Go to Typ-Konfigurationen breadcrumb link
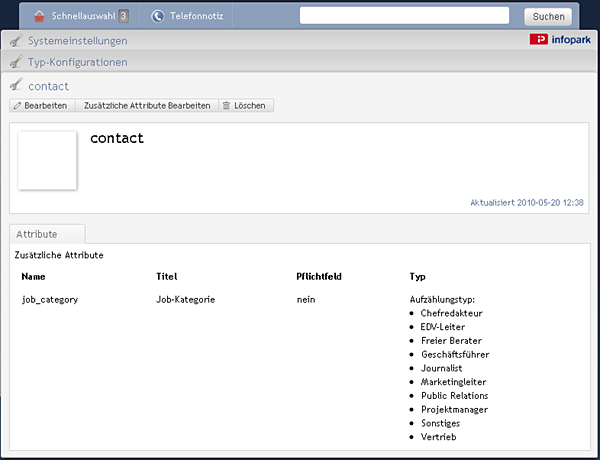 point(78,62)
